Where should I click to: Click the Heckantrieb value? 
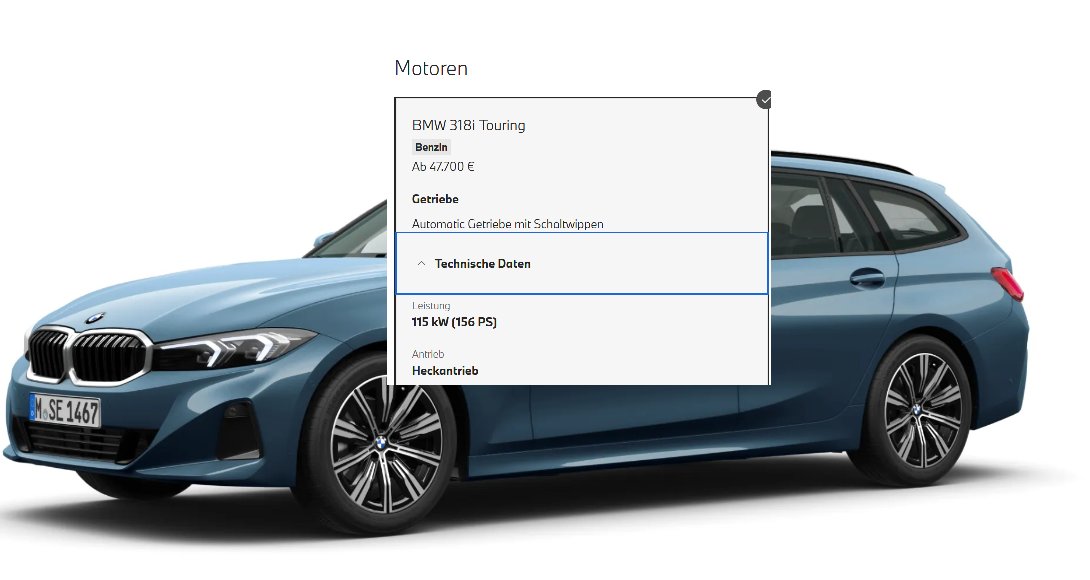[x=445, y=371]
